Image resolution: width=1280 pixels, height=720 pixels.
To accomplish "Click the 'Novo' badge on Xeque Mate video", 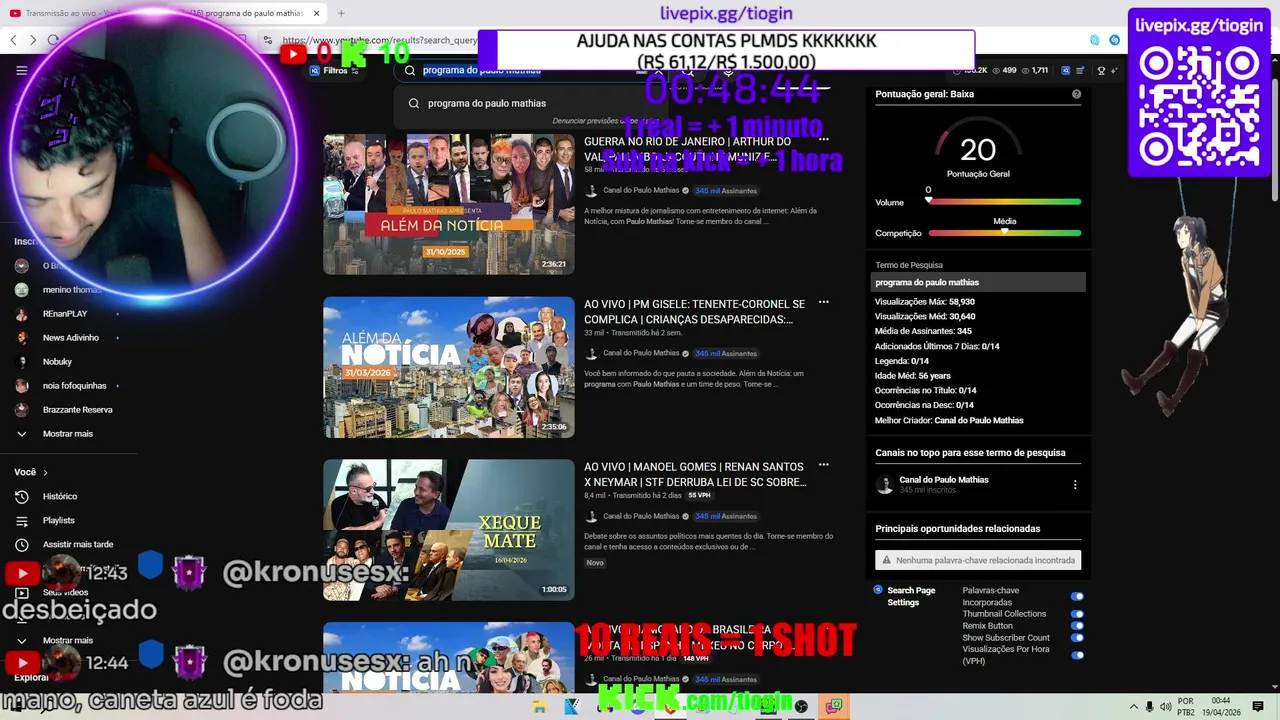I will [x=595, y=563].
